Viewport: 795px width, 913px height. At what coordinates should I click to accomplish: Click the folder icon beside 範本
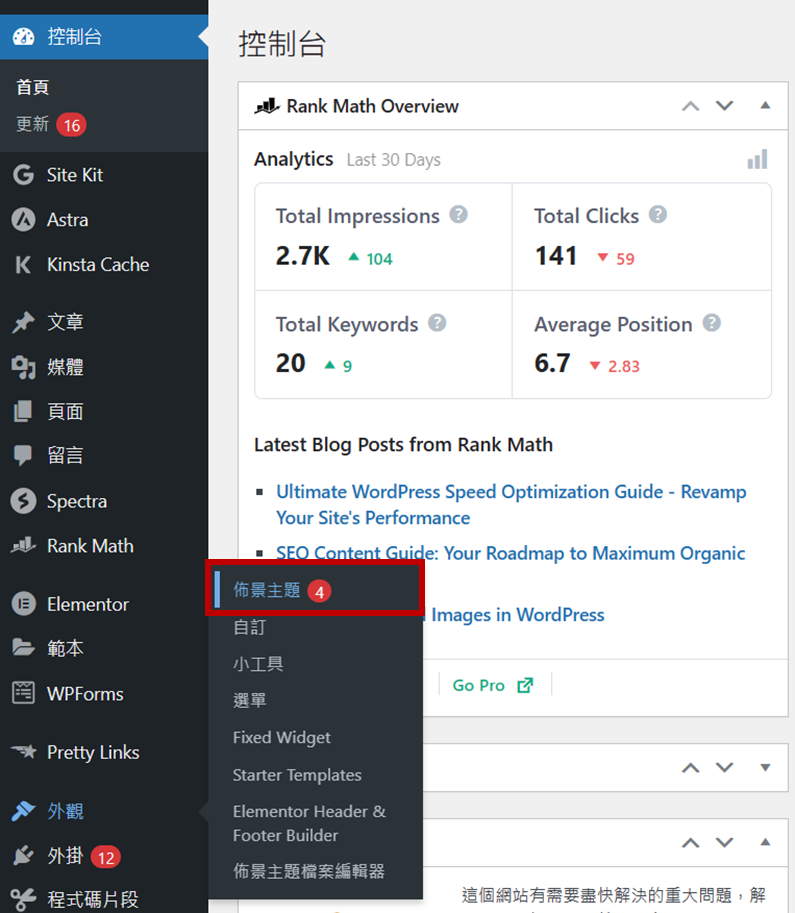coord(23,647)
